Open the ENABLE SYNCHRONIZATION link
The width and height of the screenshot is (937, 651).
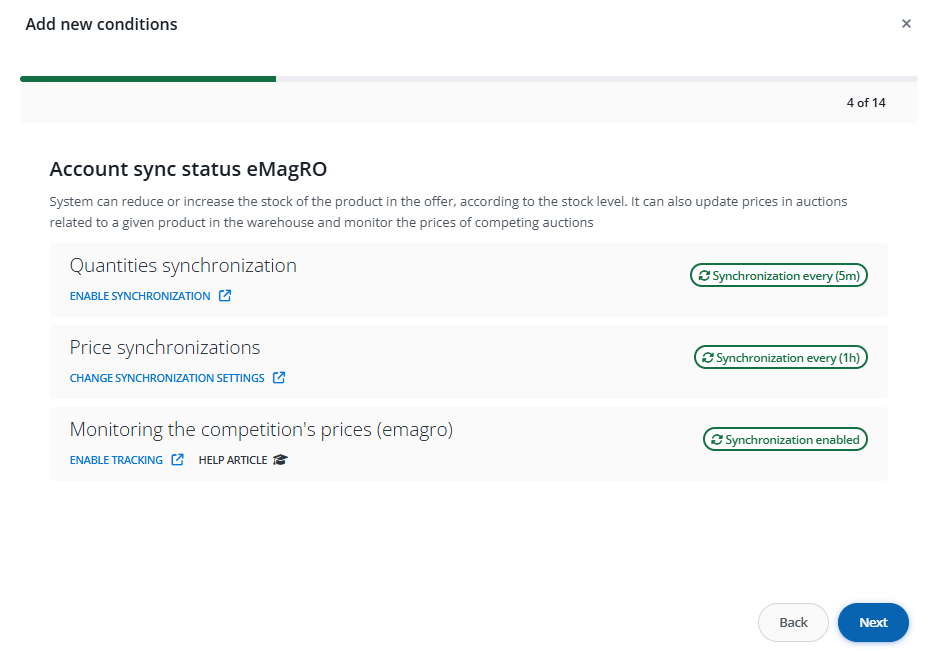click(140, 296)
